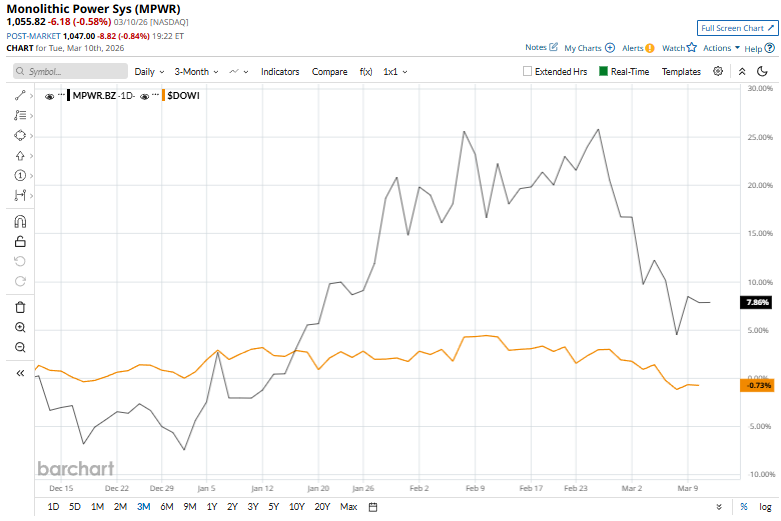Zoom in using magnifier plus icon

pos(20,327)
